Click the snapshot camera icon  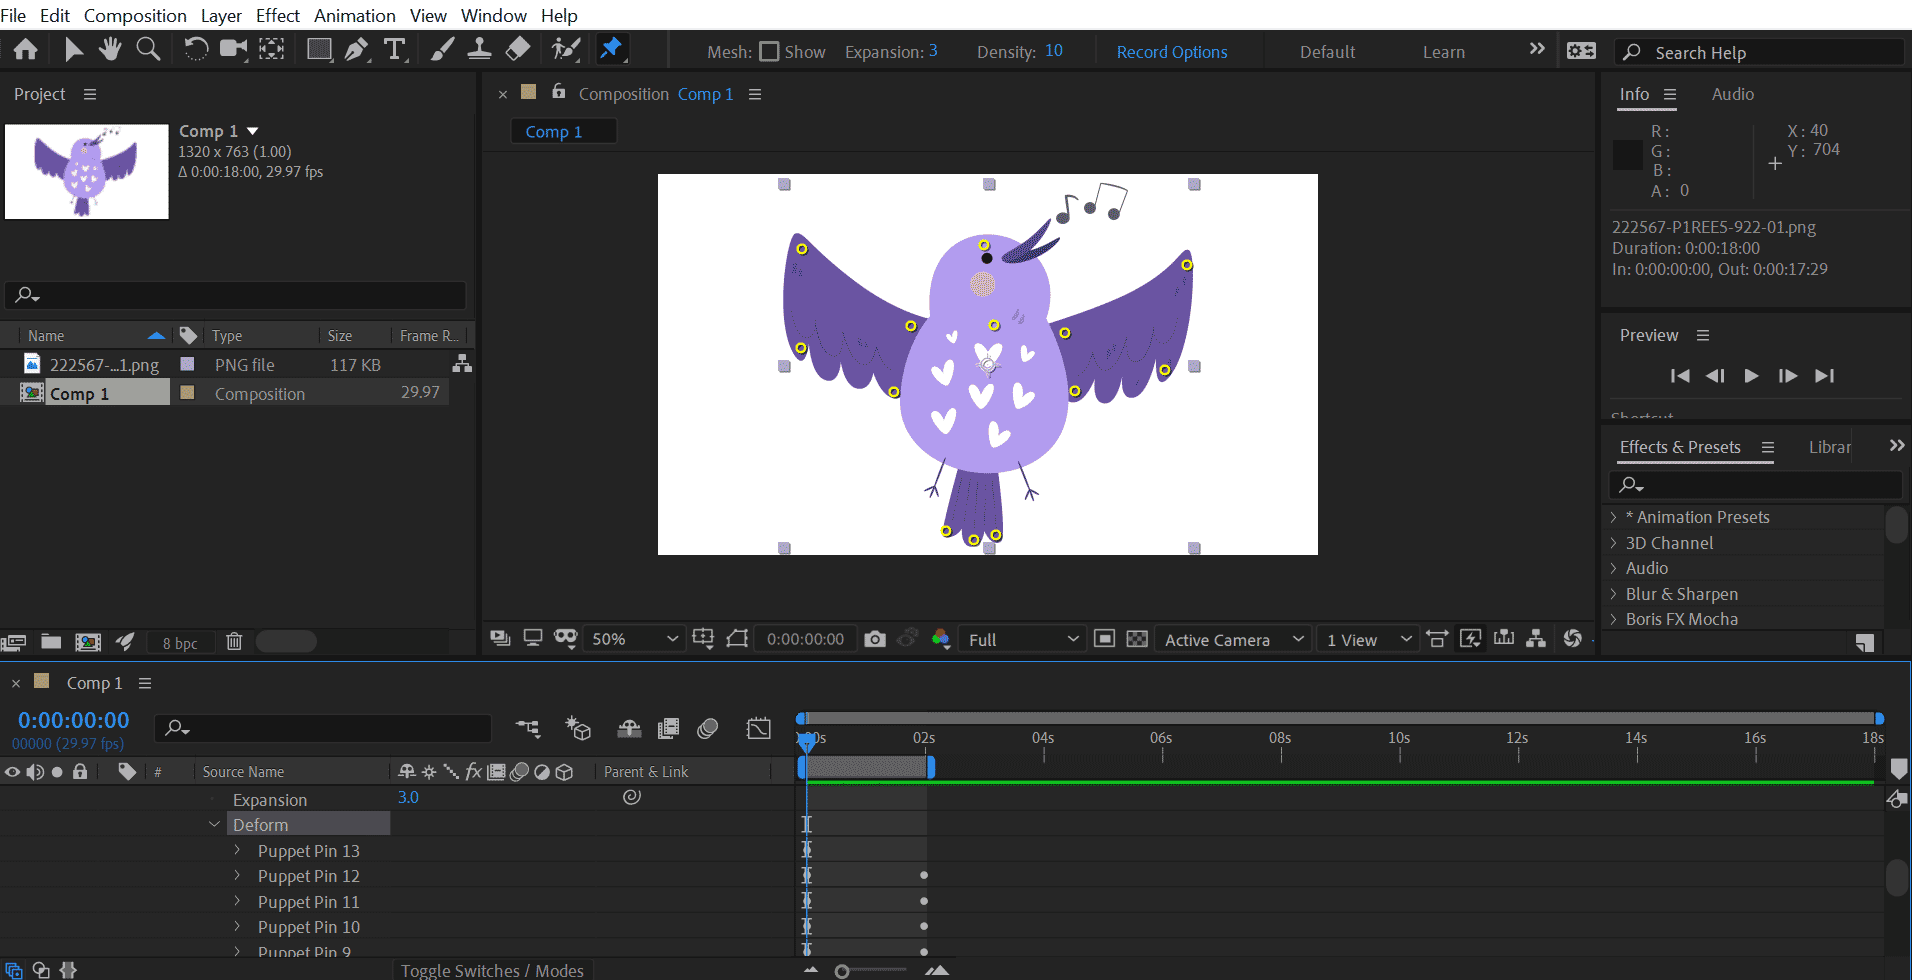tap(875, 639)
